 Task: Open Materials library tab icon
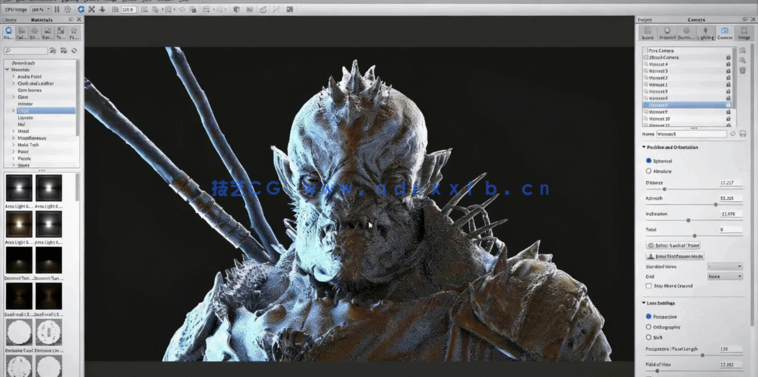[9, 32]
